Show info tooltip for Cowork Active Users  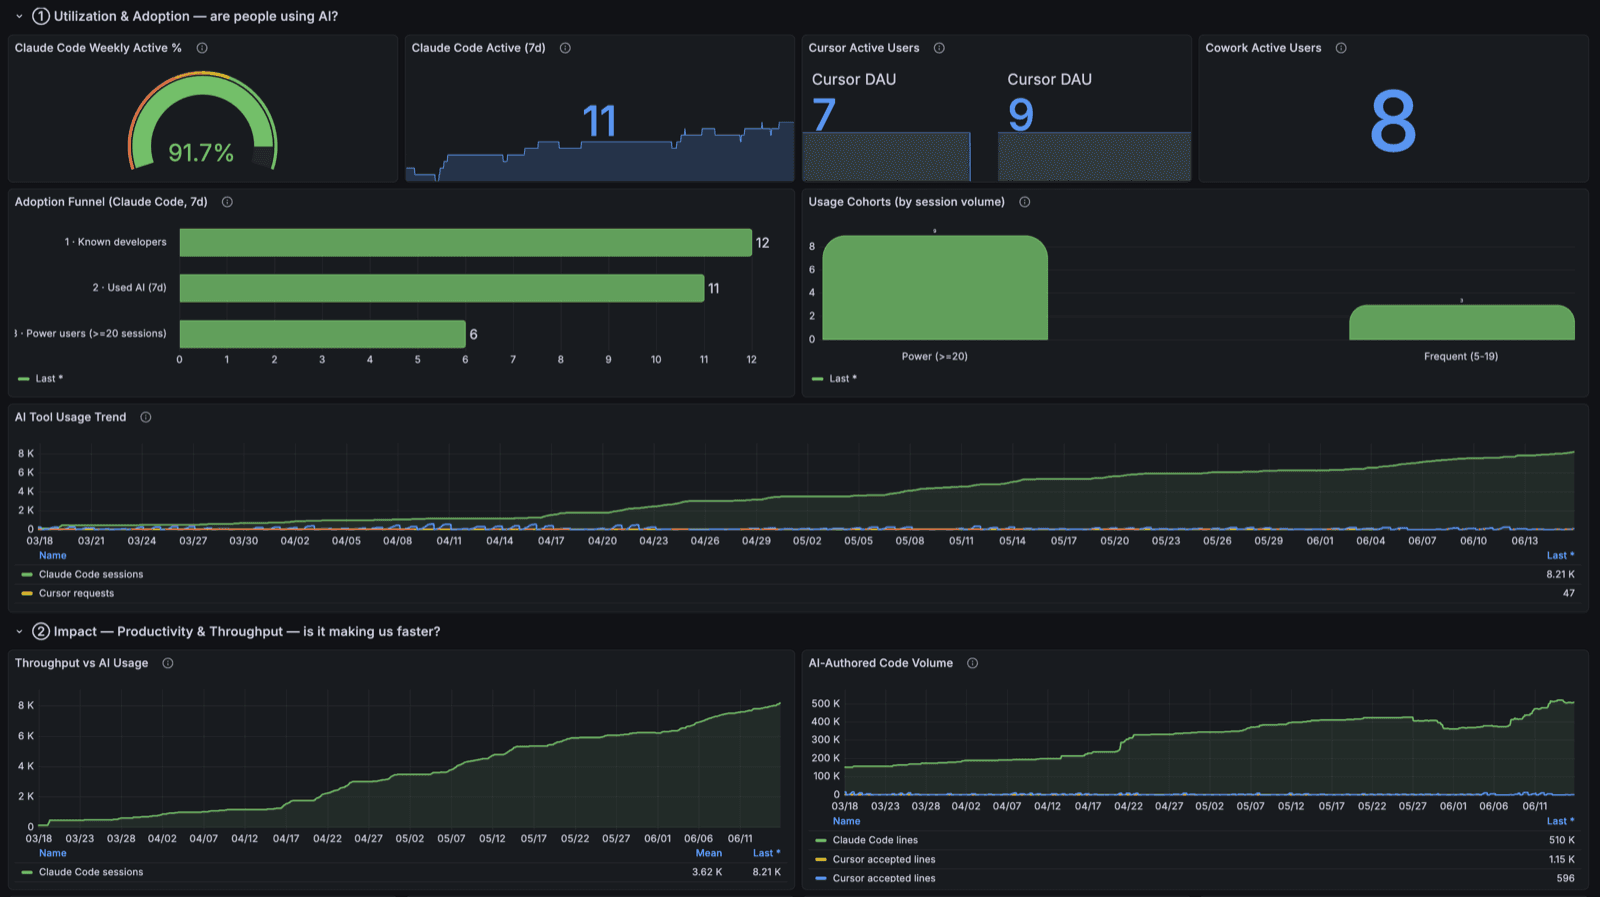click(x=1341, y=48)
